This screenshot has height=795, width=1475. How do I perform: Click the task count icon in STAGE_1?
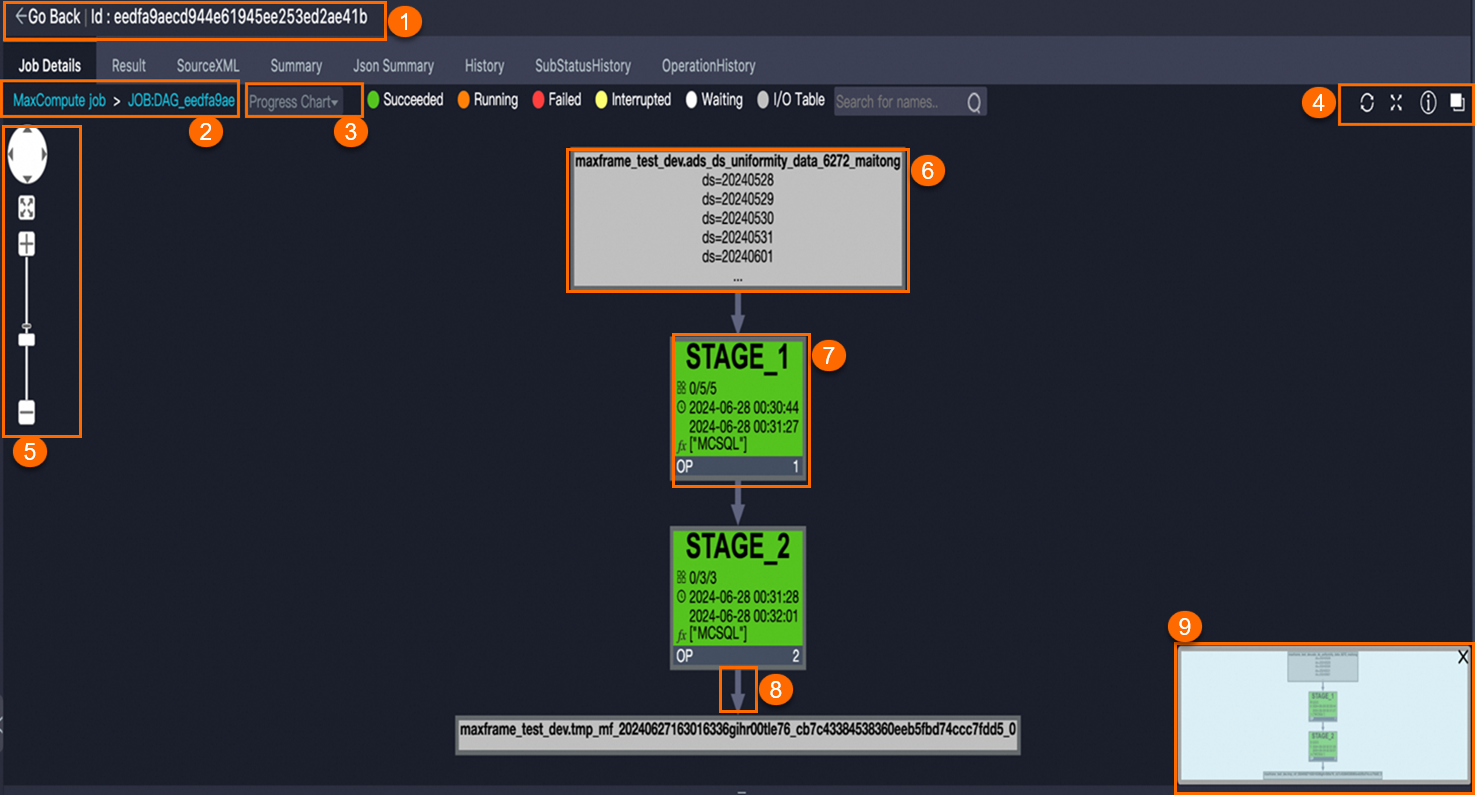(681, 389)
